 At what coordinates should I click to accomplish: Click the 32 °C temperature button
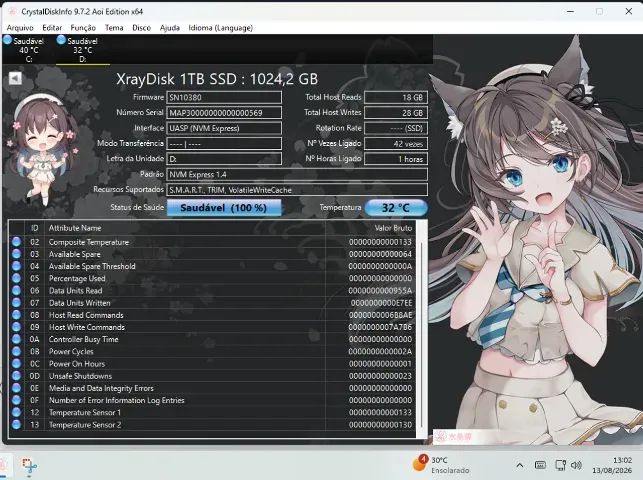click(x=396, y=208)
